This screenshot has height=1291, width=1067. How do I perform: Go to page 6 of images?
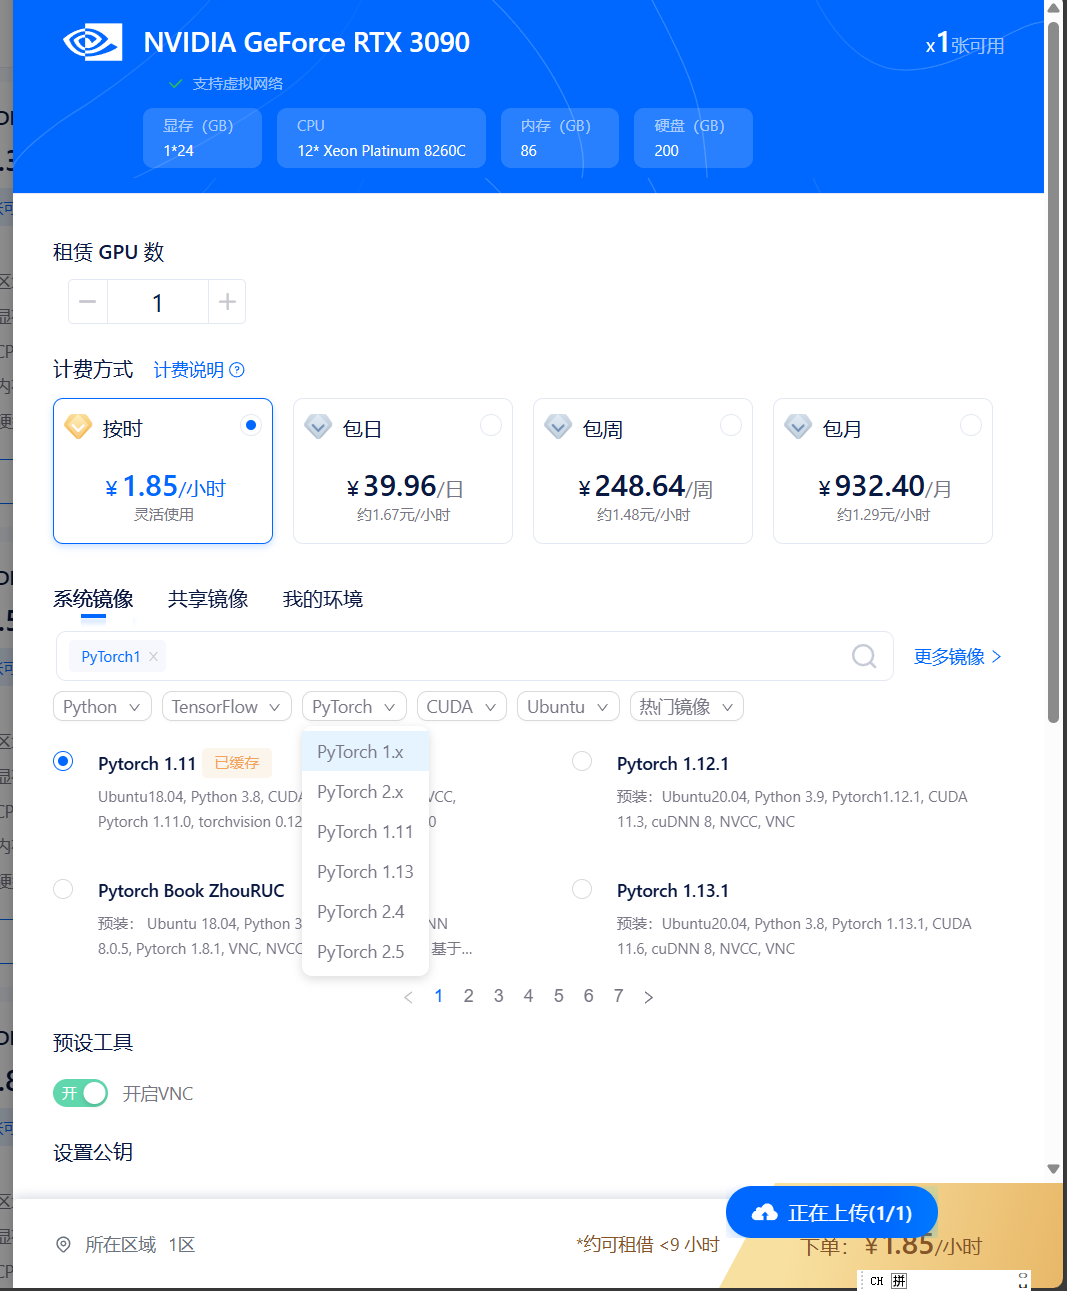589,996
